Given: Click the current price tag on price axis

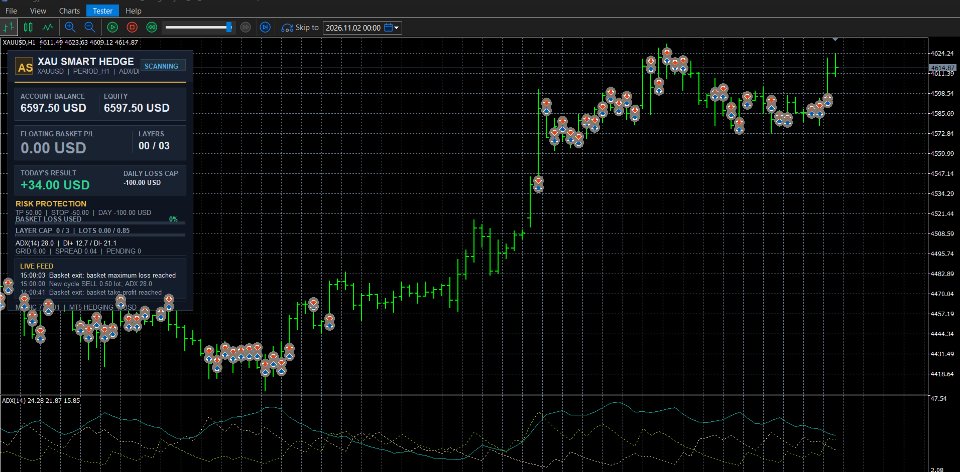Looking at the screenshot, I should pos(942,67).
